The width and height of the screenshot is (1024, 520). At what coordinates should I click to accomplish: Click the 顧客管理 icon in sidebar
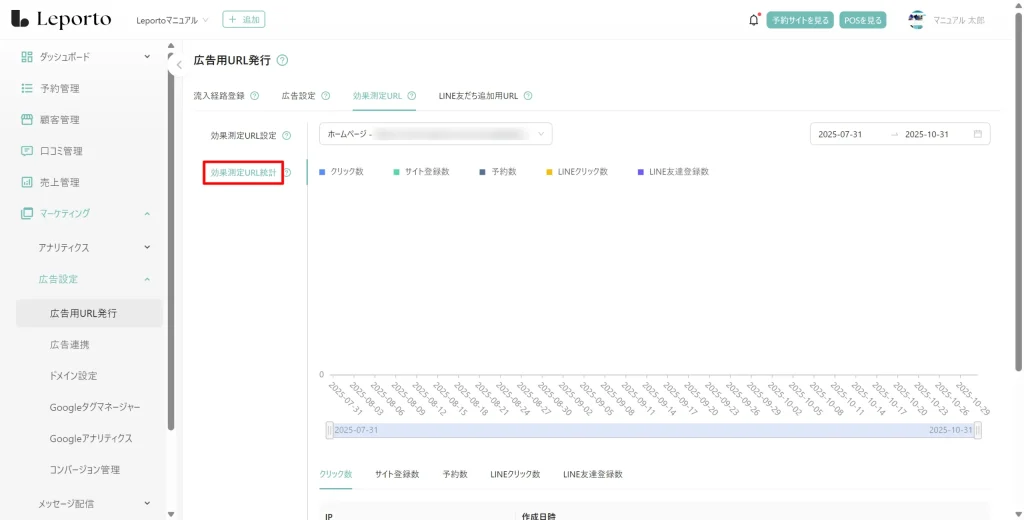pos(27,120)
